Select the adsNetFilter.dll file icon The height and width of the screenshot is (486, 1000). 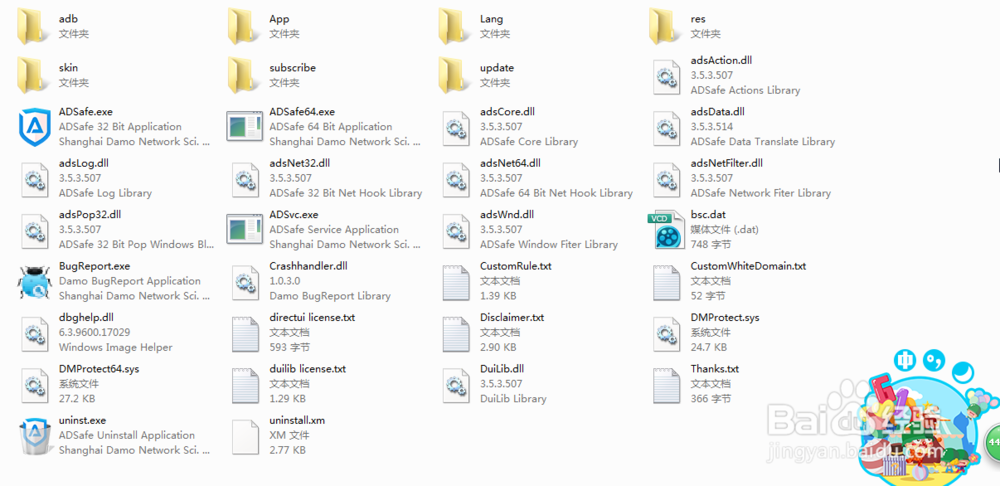pyautogui.click(x=666, y=180)
